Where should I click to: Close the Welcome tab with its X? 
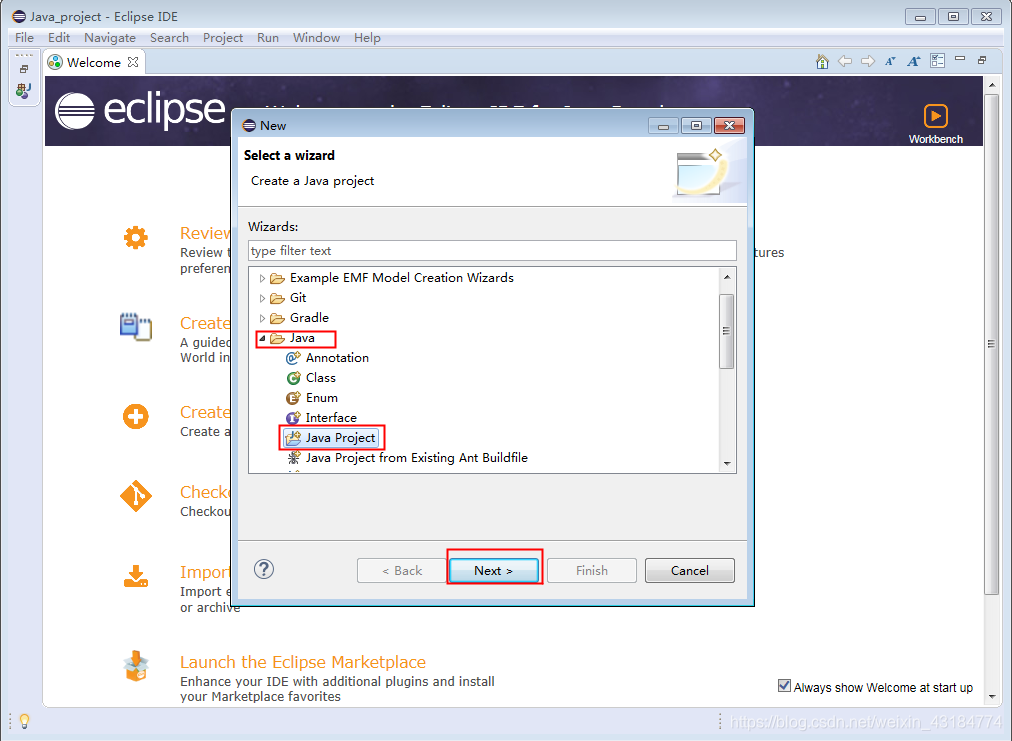click(x=133, y=62)
